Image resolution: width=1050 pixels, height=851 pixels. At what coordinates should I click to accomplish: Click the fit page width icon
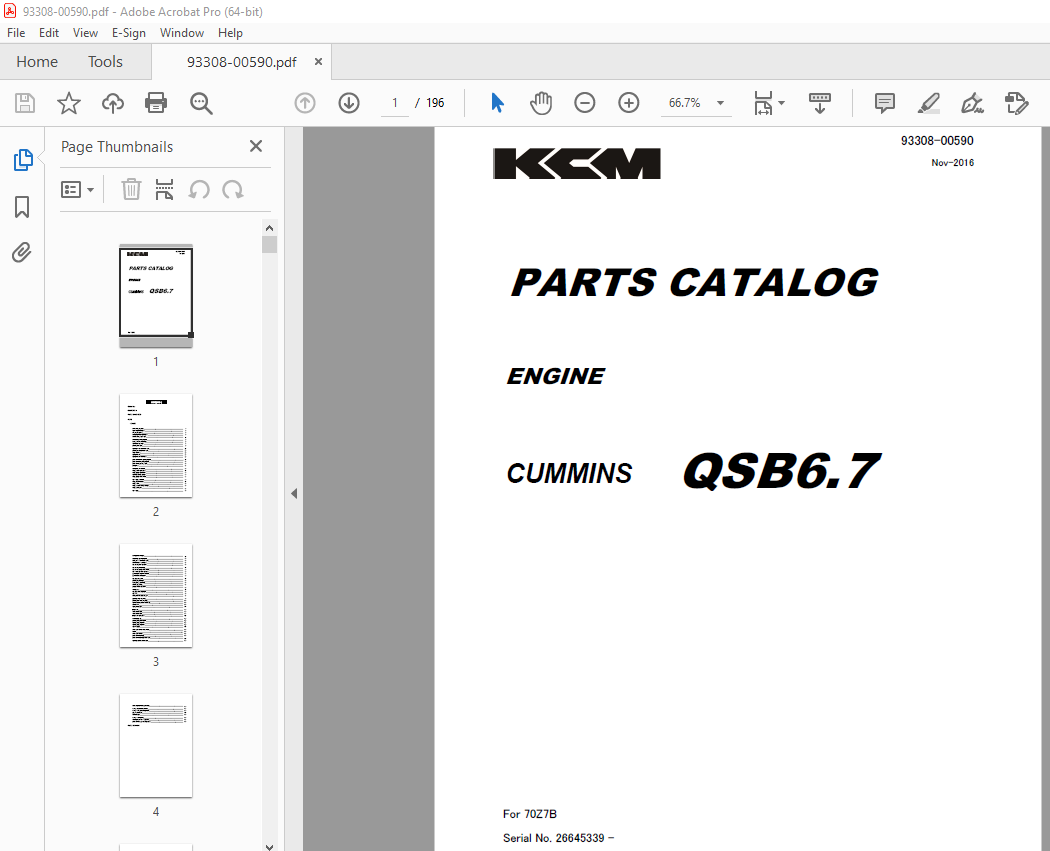point(763,103)
